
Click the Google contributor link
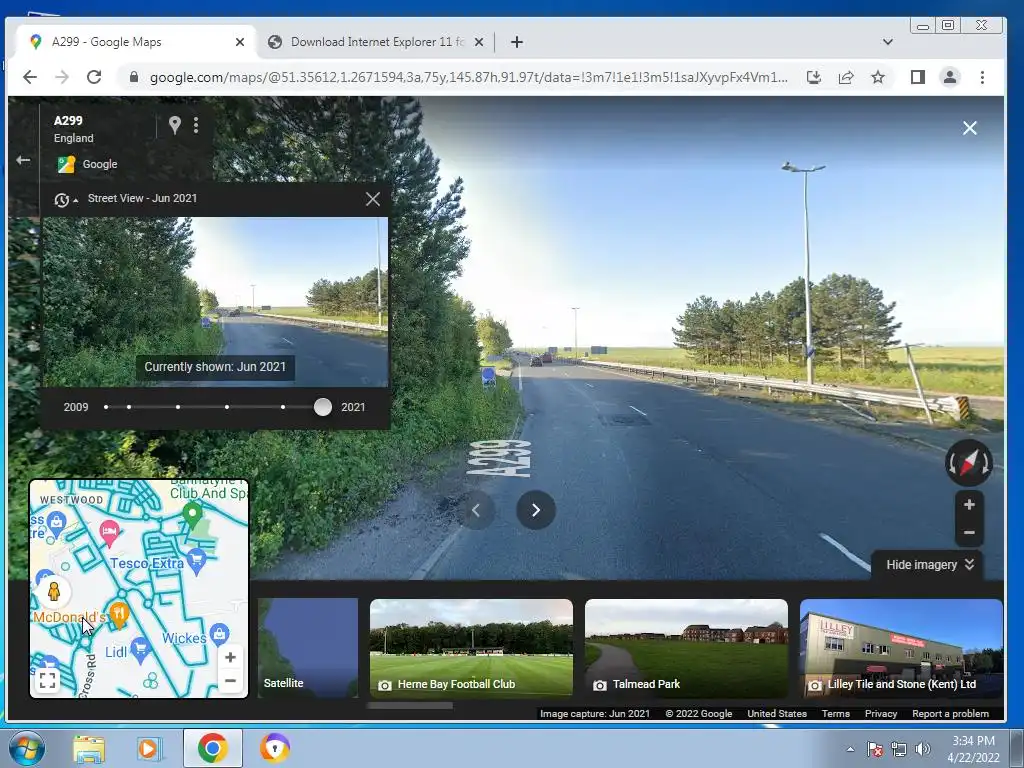click(x=100, y=164)
